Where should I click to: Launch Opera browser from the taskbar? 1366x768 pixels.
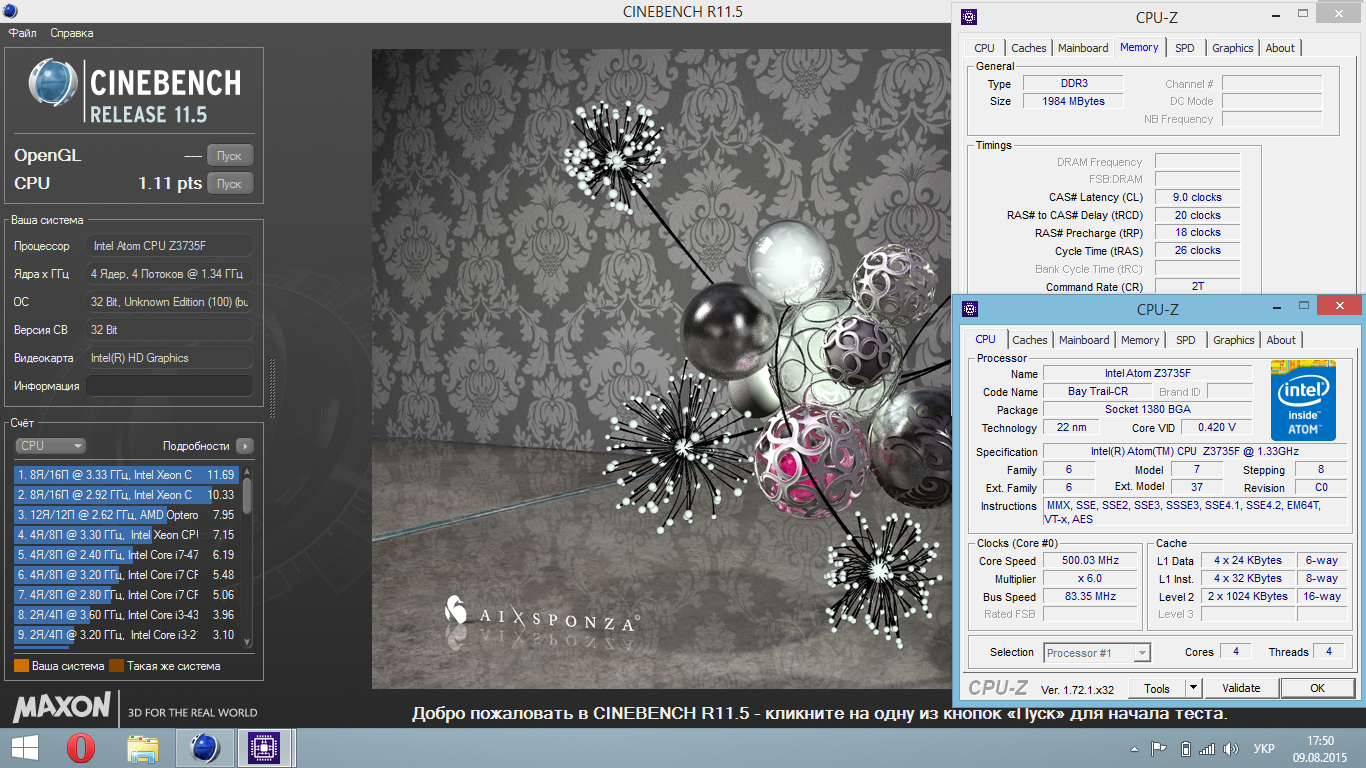click(x=81, y=748)
